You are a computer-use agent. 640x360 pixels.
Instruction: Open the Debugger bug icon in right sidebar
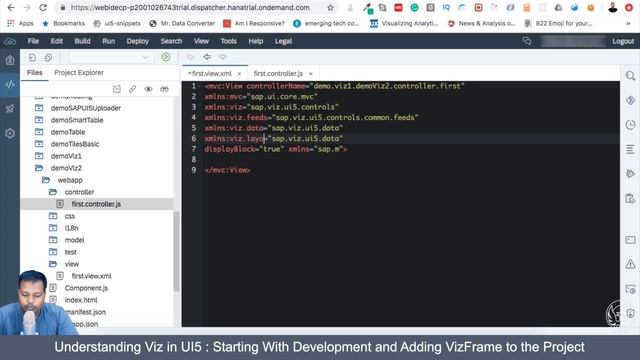[630, 174]
